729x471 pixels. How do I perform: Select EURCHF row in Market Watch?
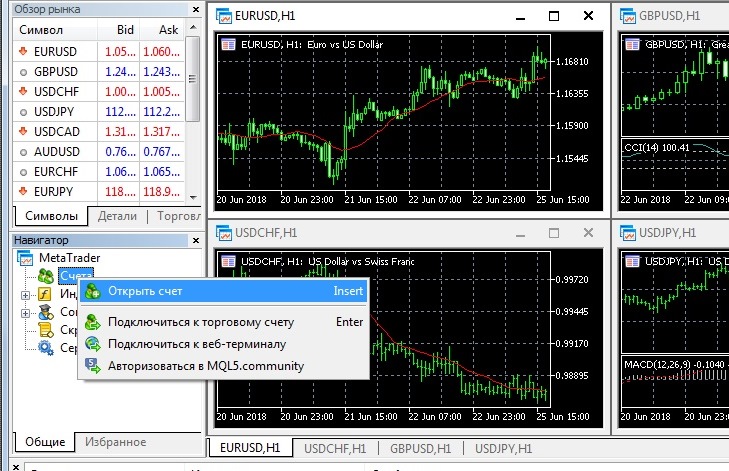click(99, 172)
